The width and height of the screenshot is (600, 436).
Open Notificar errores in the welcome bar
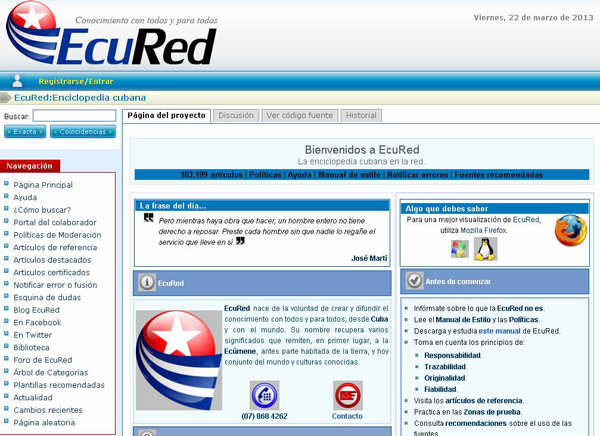[417, 175]
